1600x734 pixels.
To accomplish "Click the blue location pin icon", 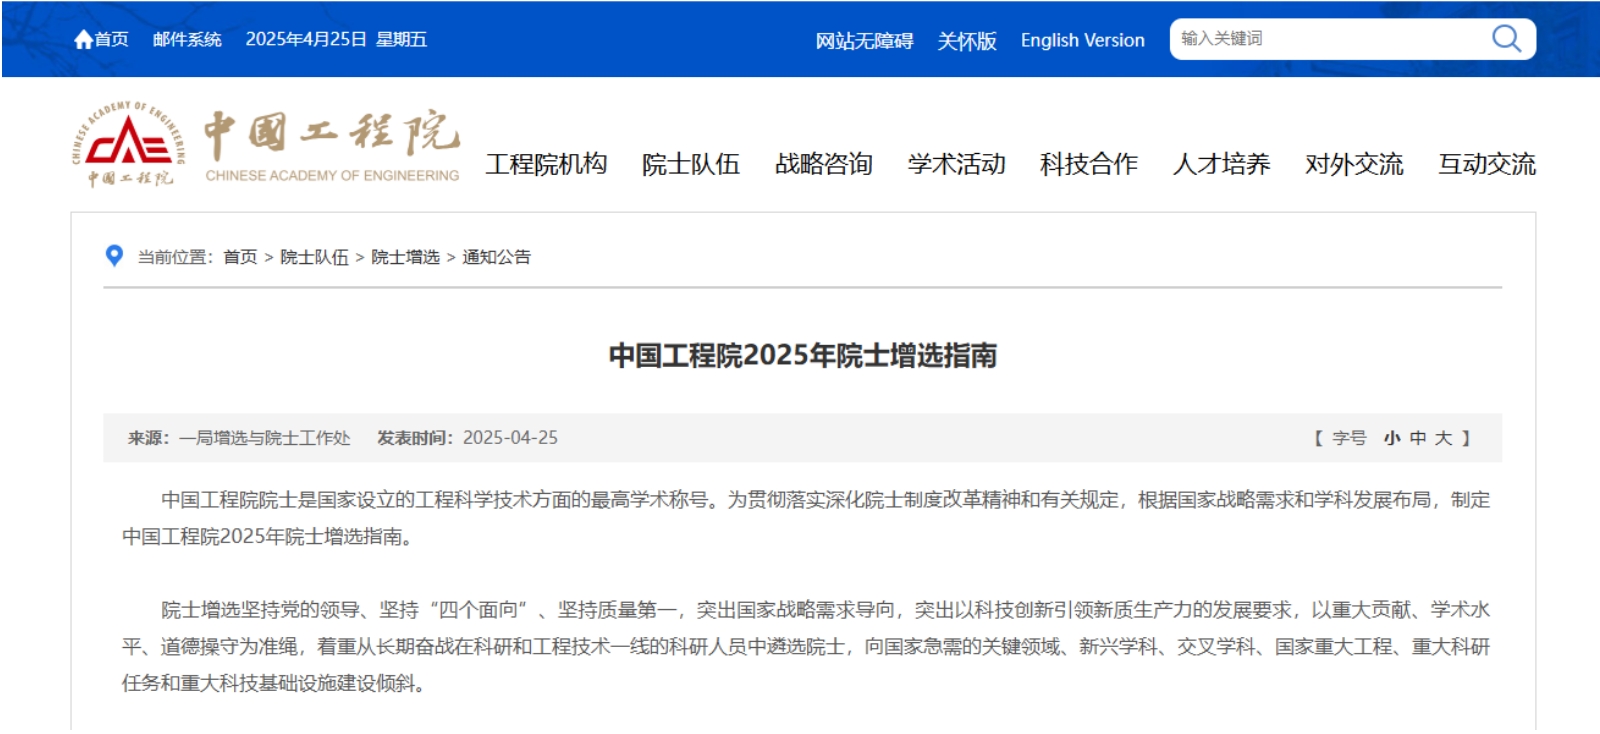I will tap(114, 256).
